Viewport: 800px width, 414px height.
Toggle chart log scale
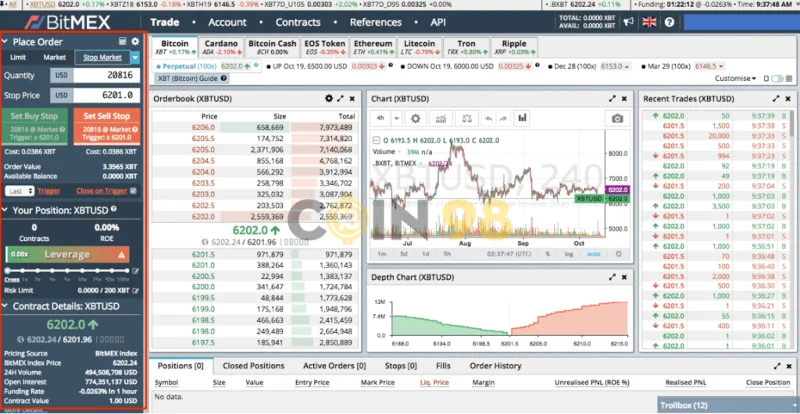(x=568, y=254)
